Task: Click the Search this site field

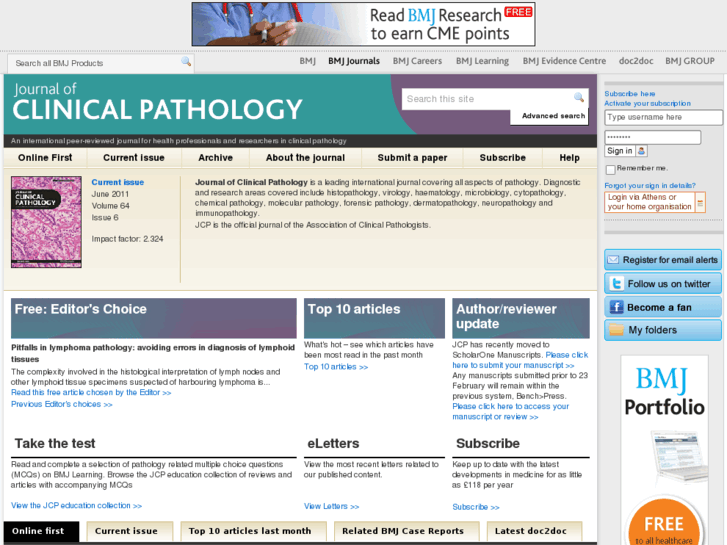Action: coord(487,99)
